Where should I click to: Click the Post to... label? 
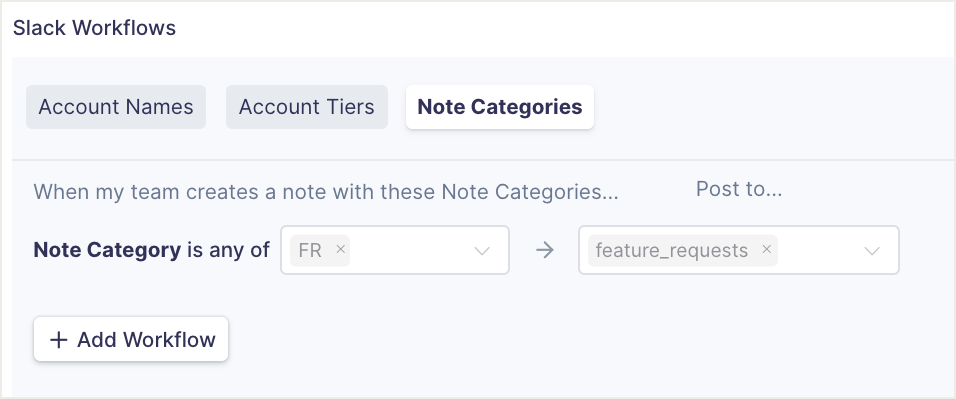[739, 189]
